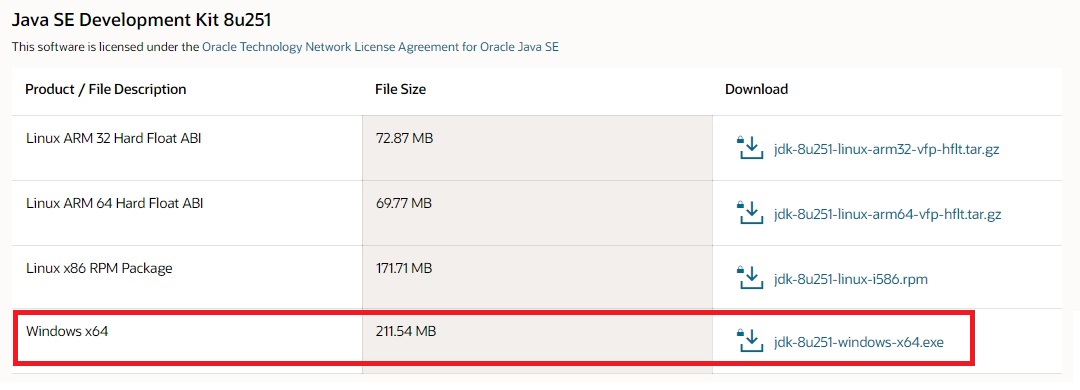The height and width of the screenshot is (390, 1080).
Task: Click download icon for linux-arm64 tar.gz
Action: coord(750,214)
